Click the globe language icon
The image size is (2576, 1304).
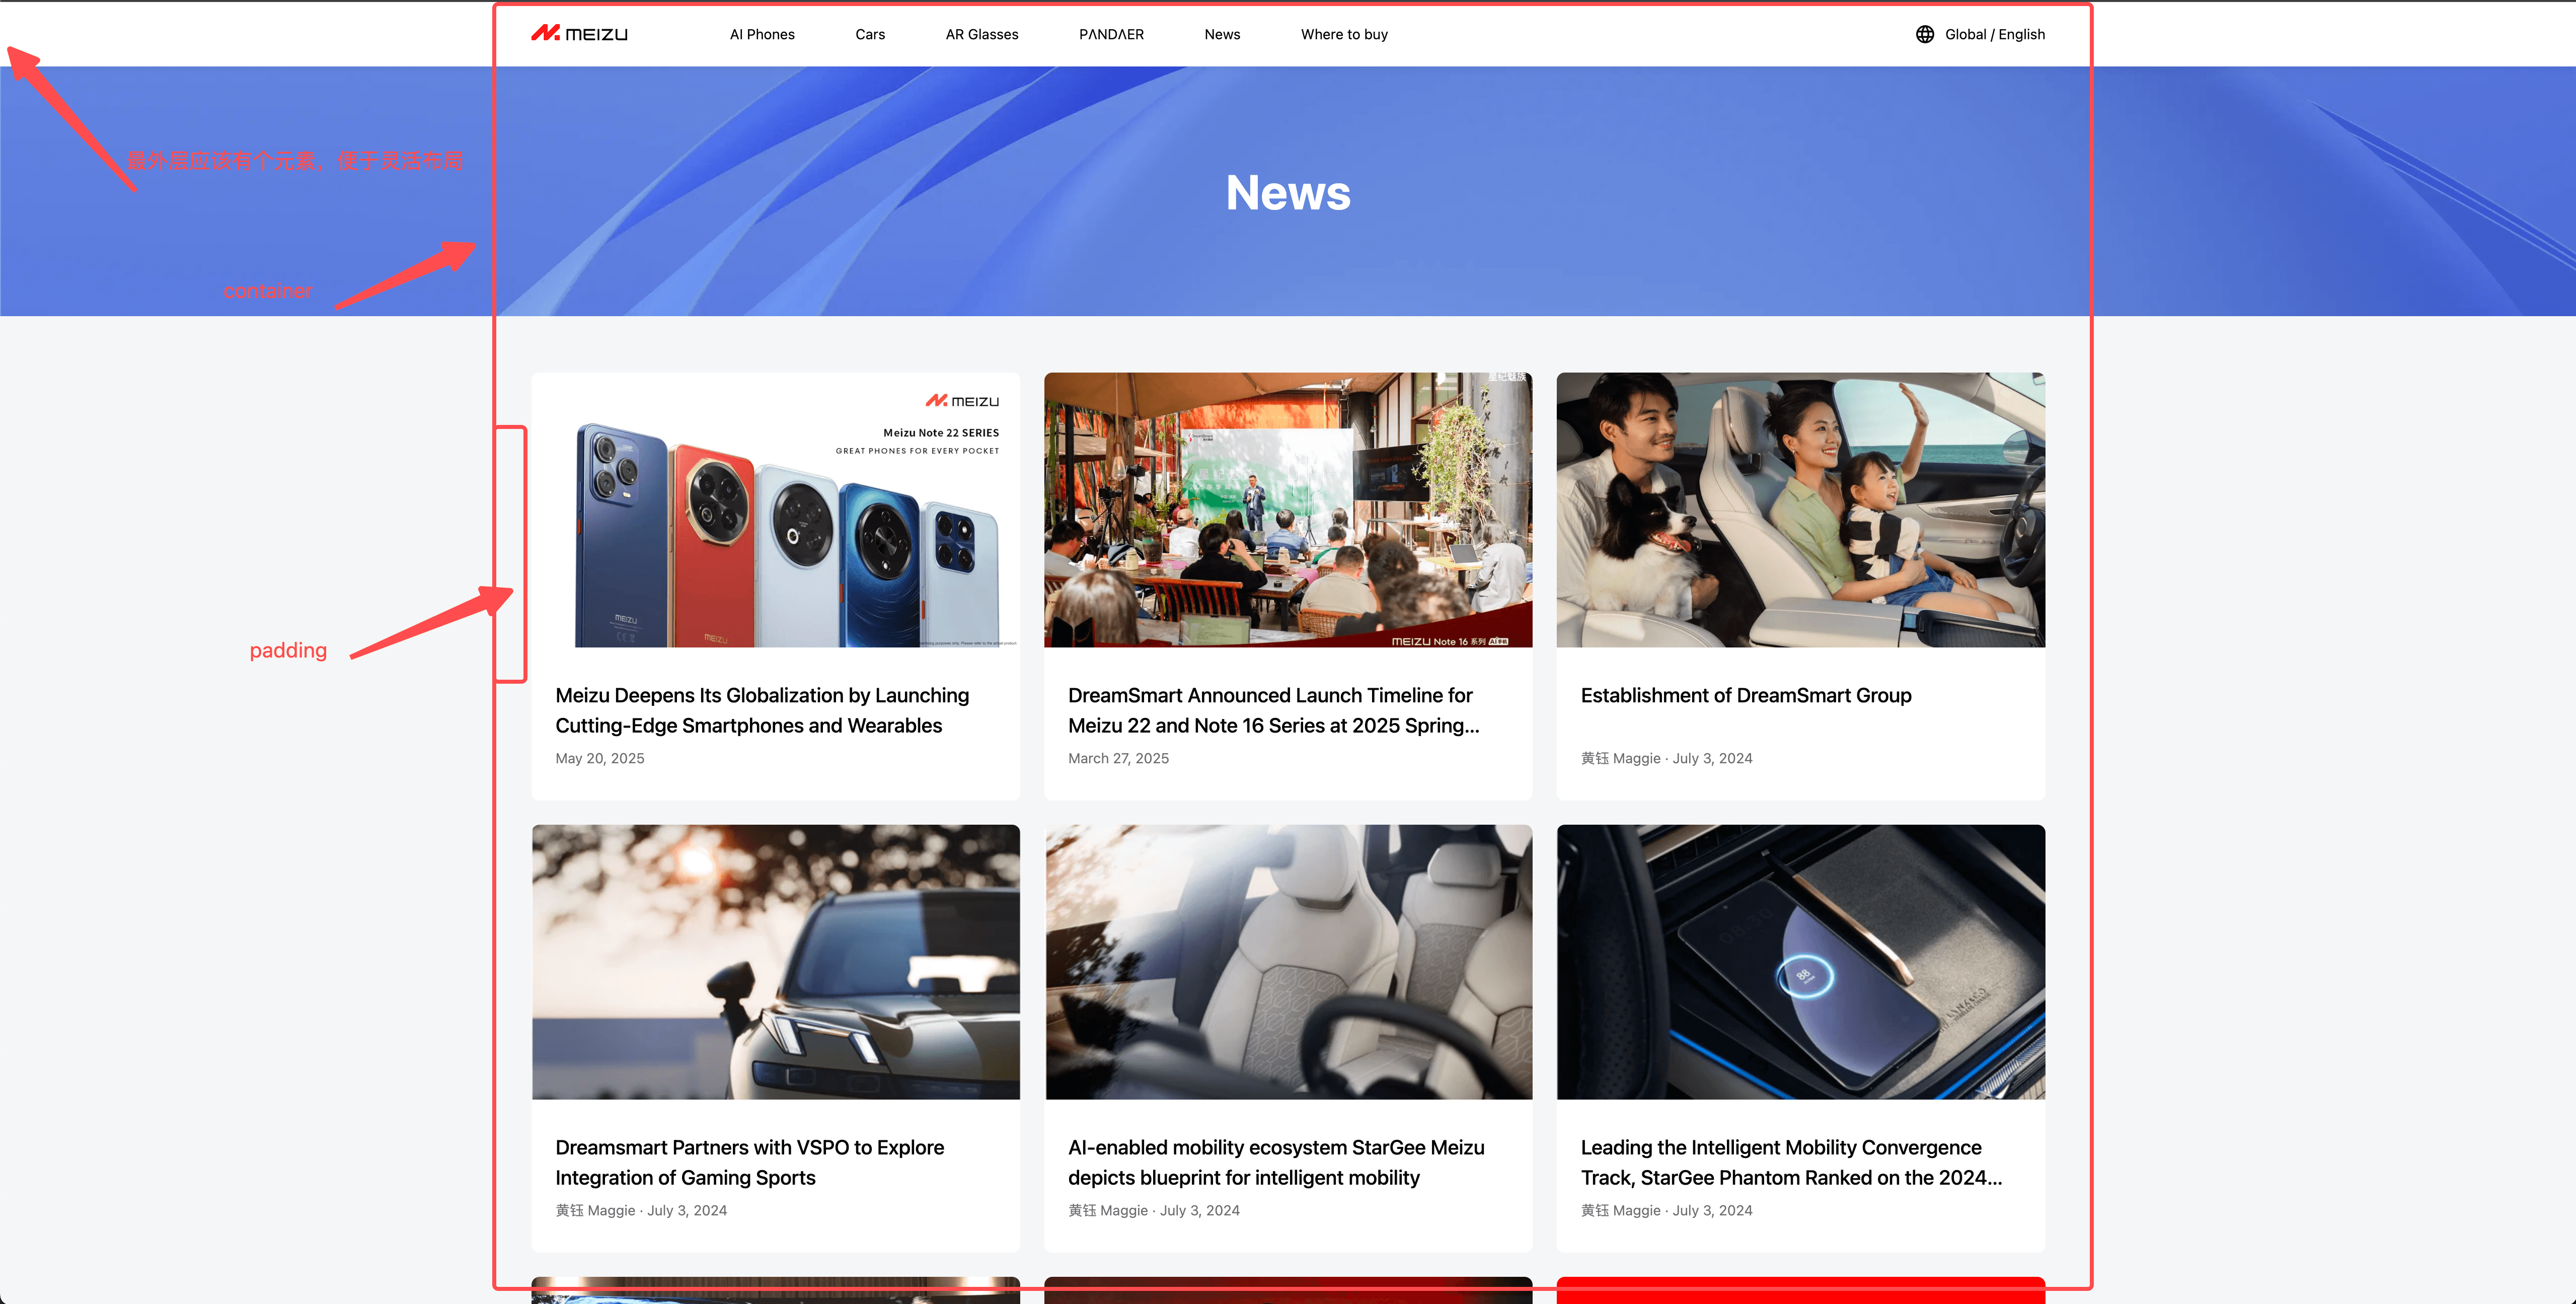pyautogui.click(x=1924, y=34)
